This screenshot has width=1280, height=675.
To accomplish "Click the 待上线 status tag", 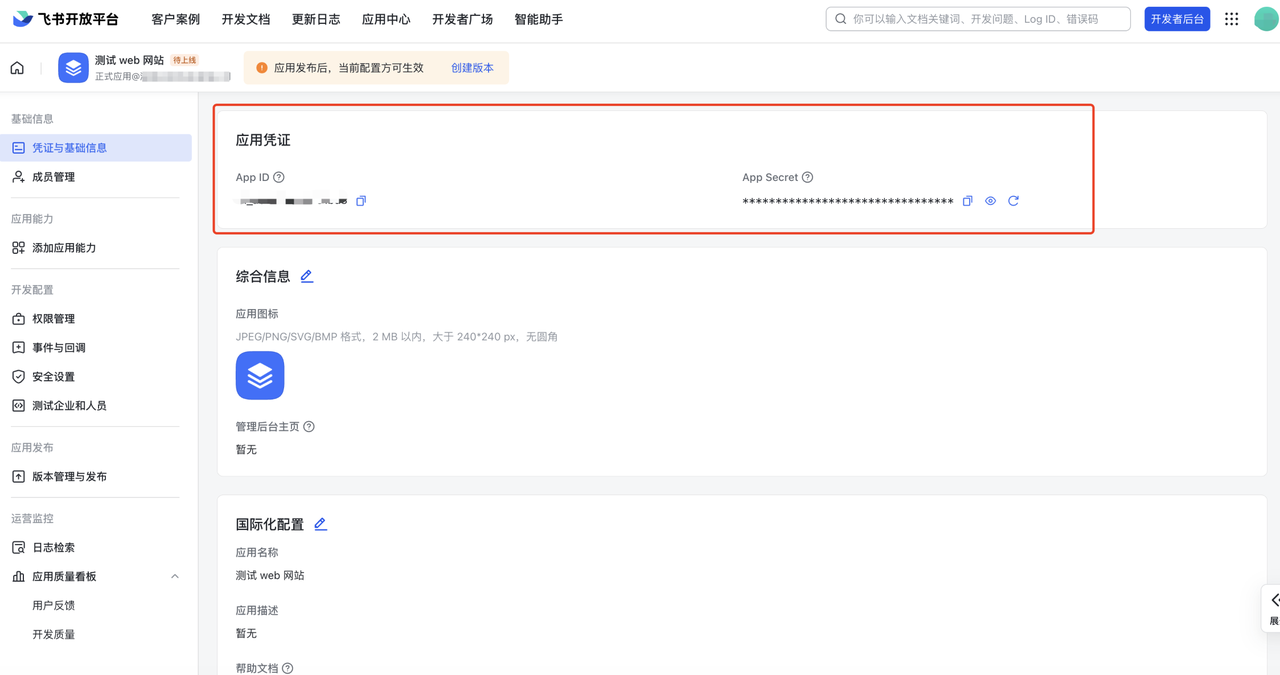I will pyautogui.click(x=185, y=60).
